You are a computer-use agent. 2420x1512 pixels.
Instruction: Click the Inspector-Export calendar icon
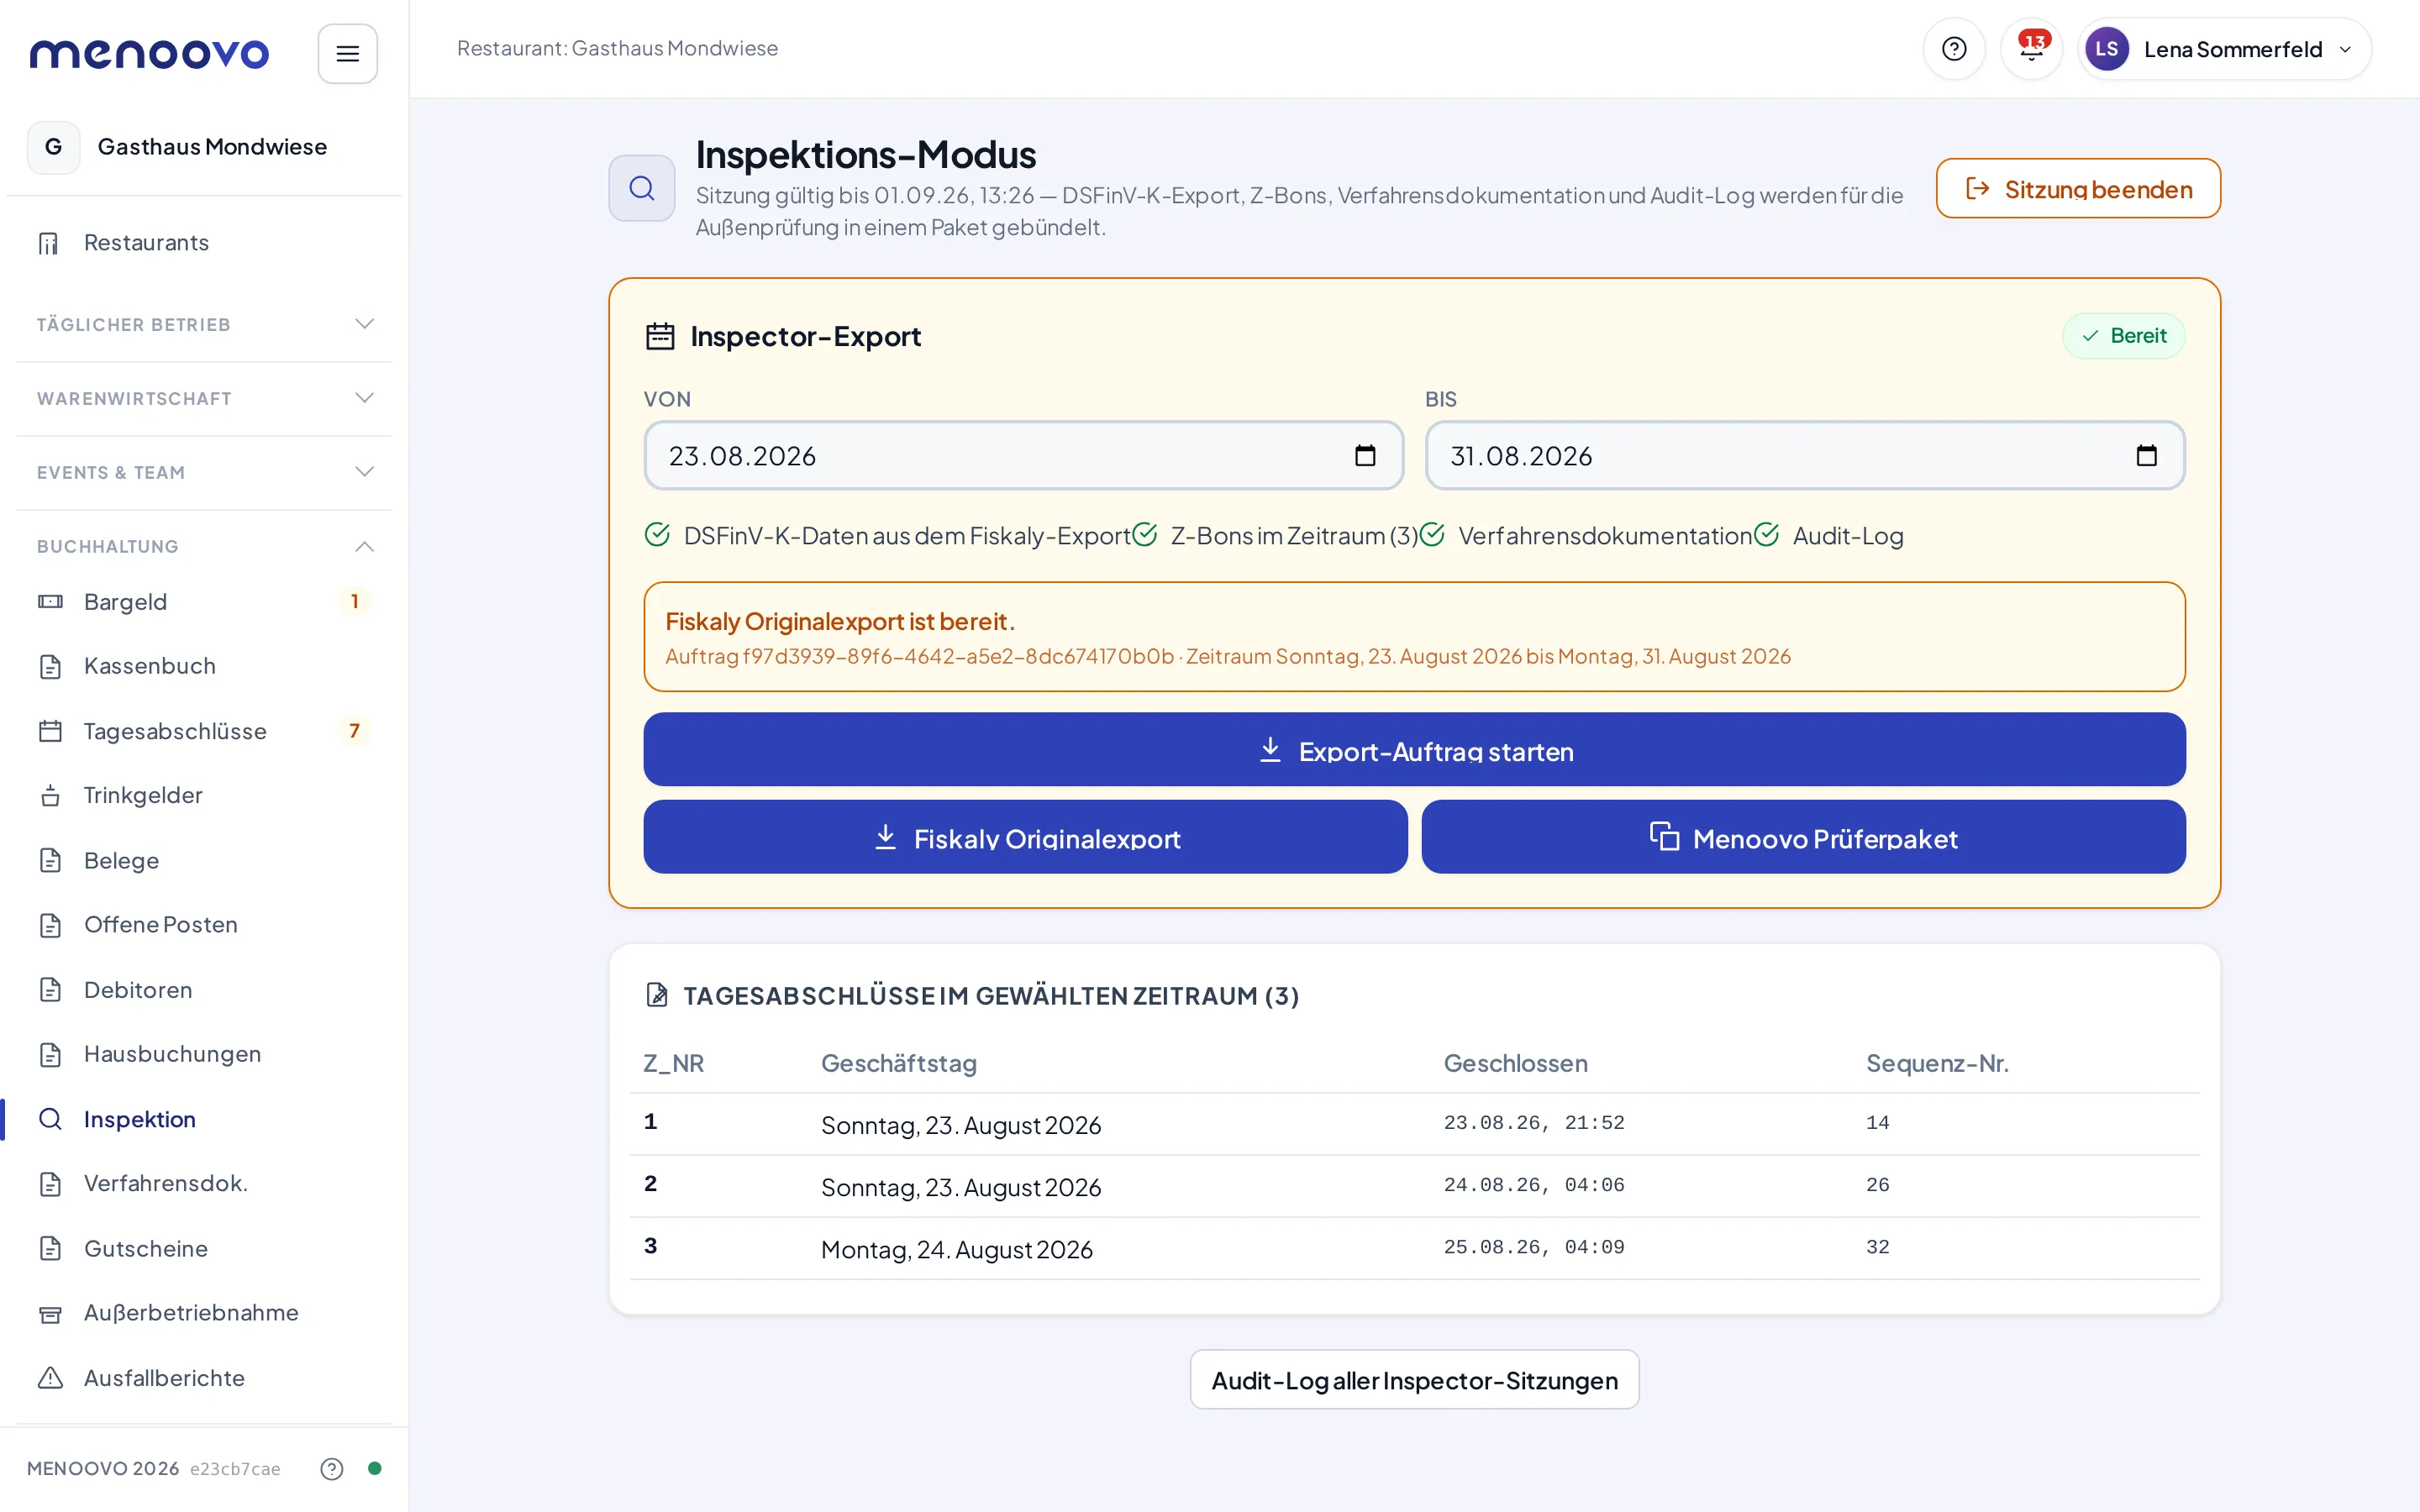pyautogui.click(x=660, y=336)
